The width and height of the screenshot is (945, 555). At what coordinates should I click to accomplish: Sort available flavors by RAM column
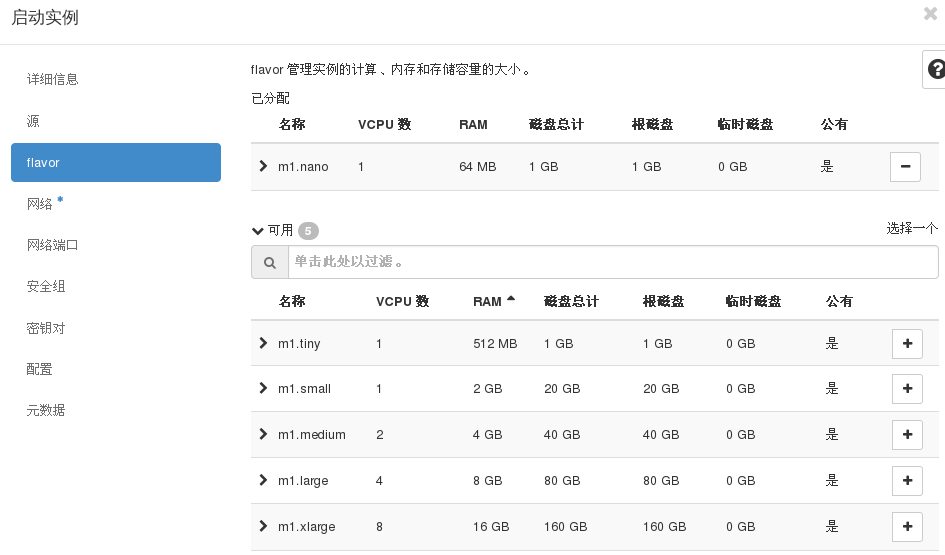coord(487,301)
